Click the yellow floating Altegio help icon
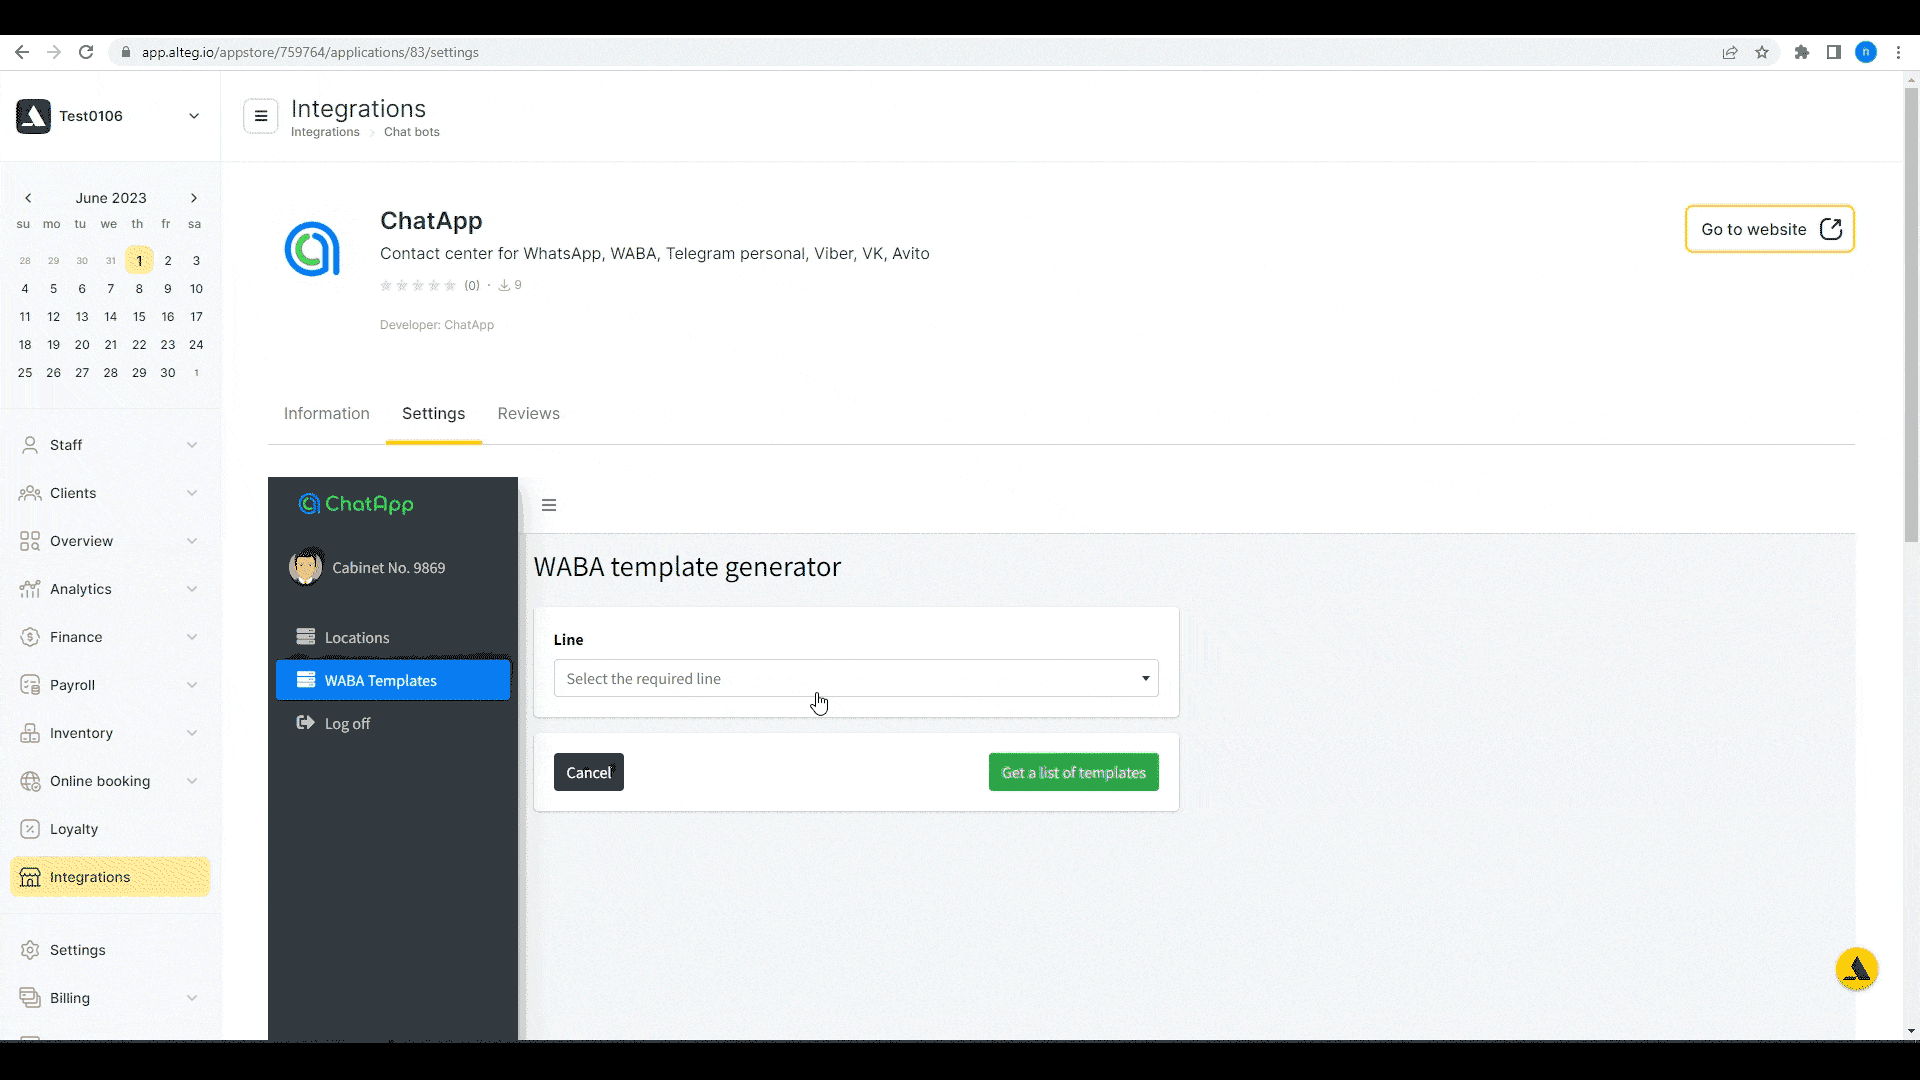The width and height of the screenshot is (1920, 1080). tap(1856, 969)
